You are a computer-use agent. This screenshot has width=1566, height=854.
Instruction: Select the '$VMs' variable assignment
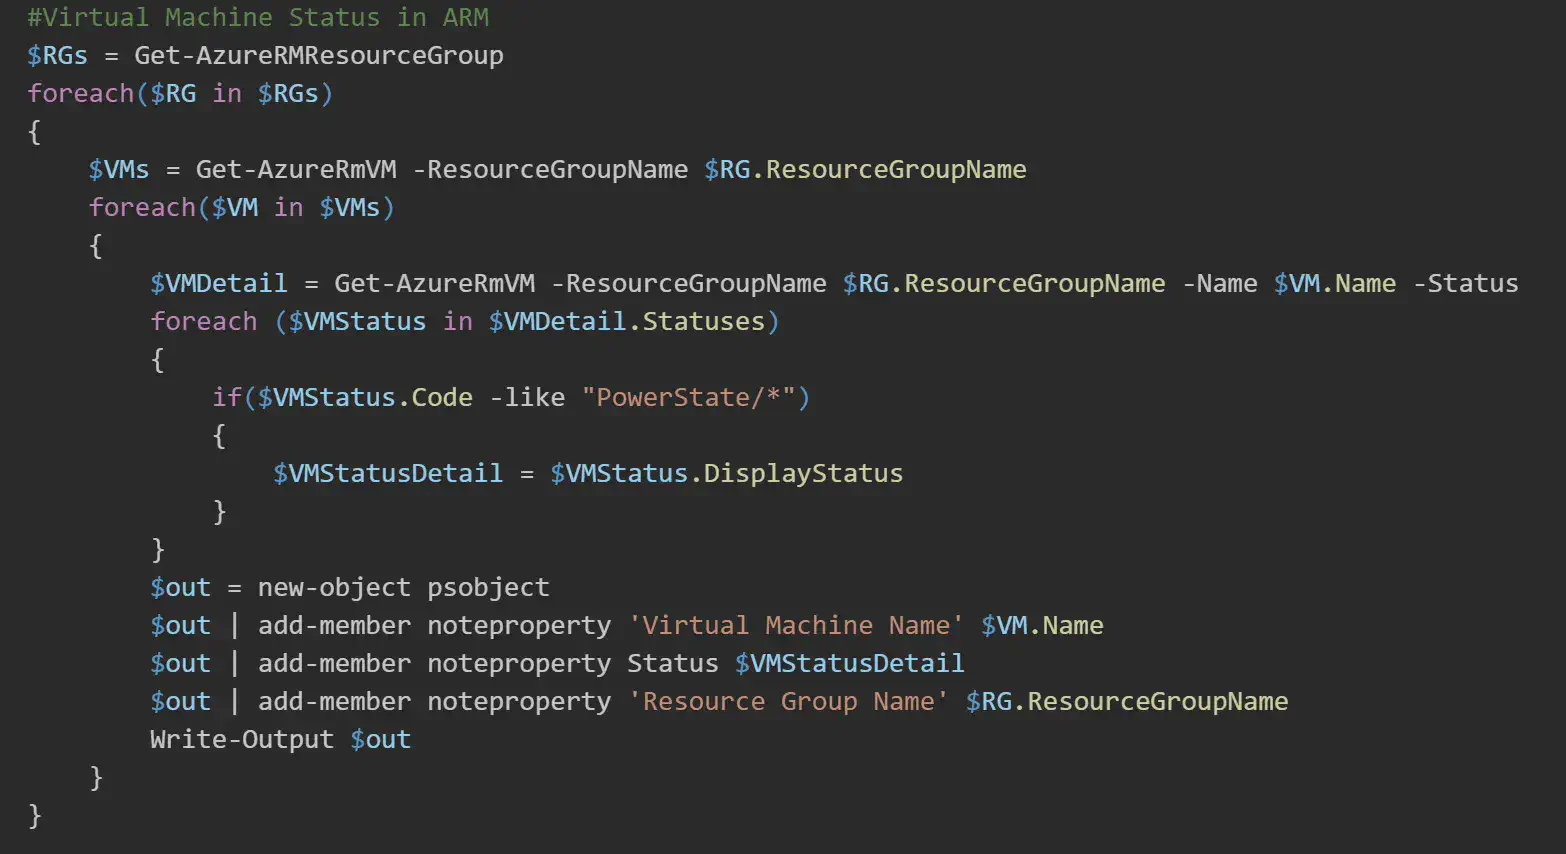pyautogui.click(x=119, y=169)
